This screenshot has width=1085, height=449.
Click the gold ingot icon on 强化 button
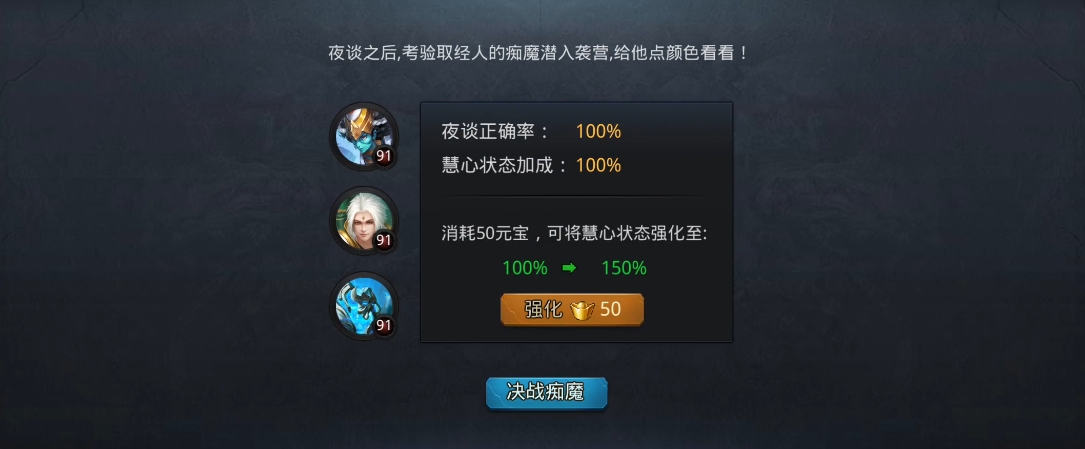tap(582, 309)
